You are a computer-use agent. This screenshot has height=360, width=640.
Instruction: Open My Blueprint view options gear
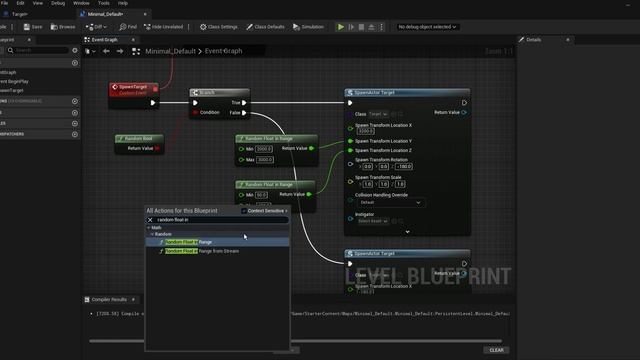75,50
